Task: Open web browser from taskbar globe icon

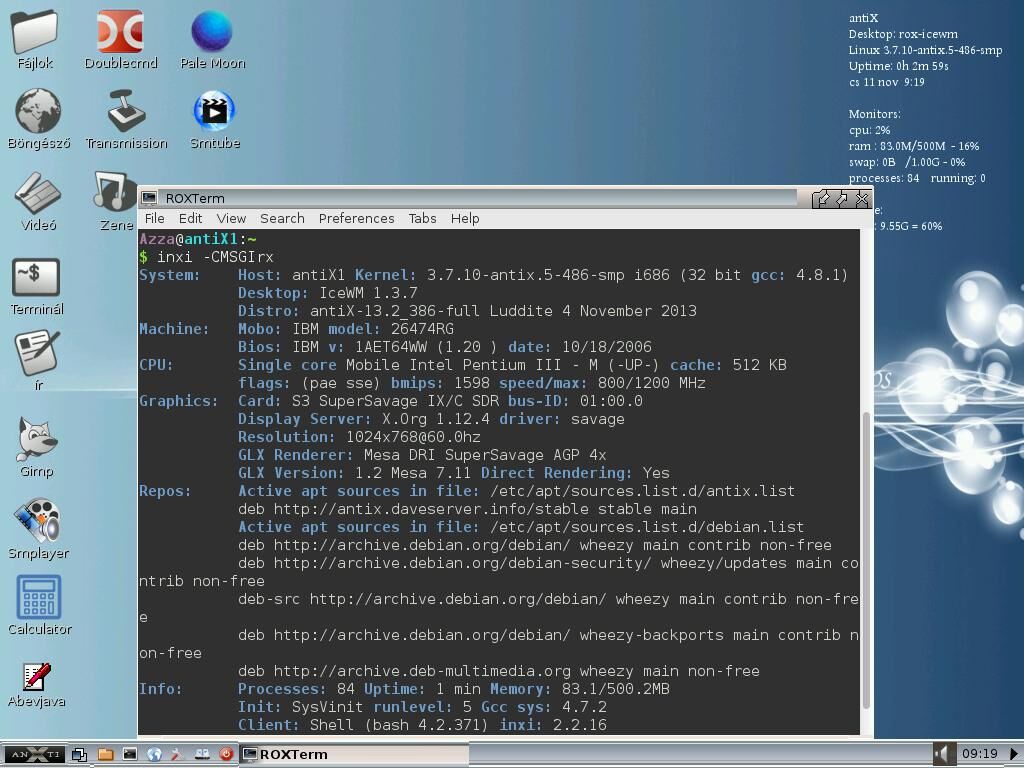Action: point(154,754)
